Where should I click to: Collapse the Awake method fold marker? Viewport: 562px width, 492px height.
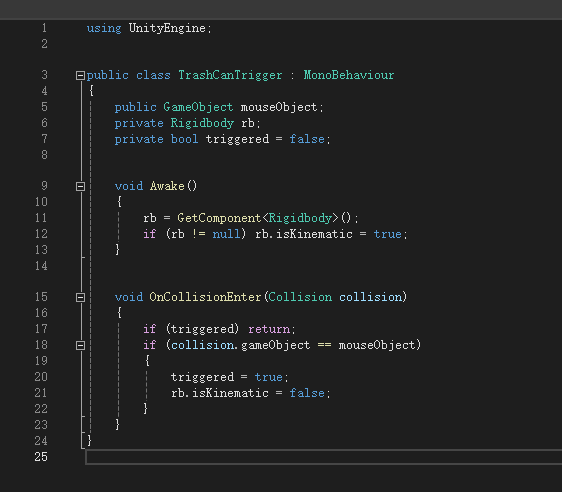click(80, 186)
